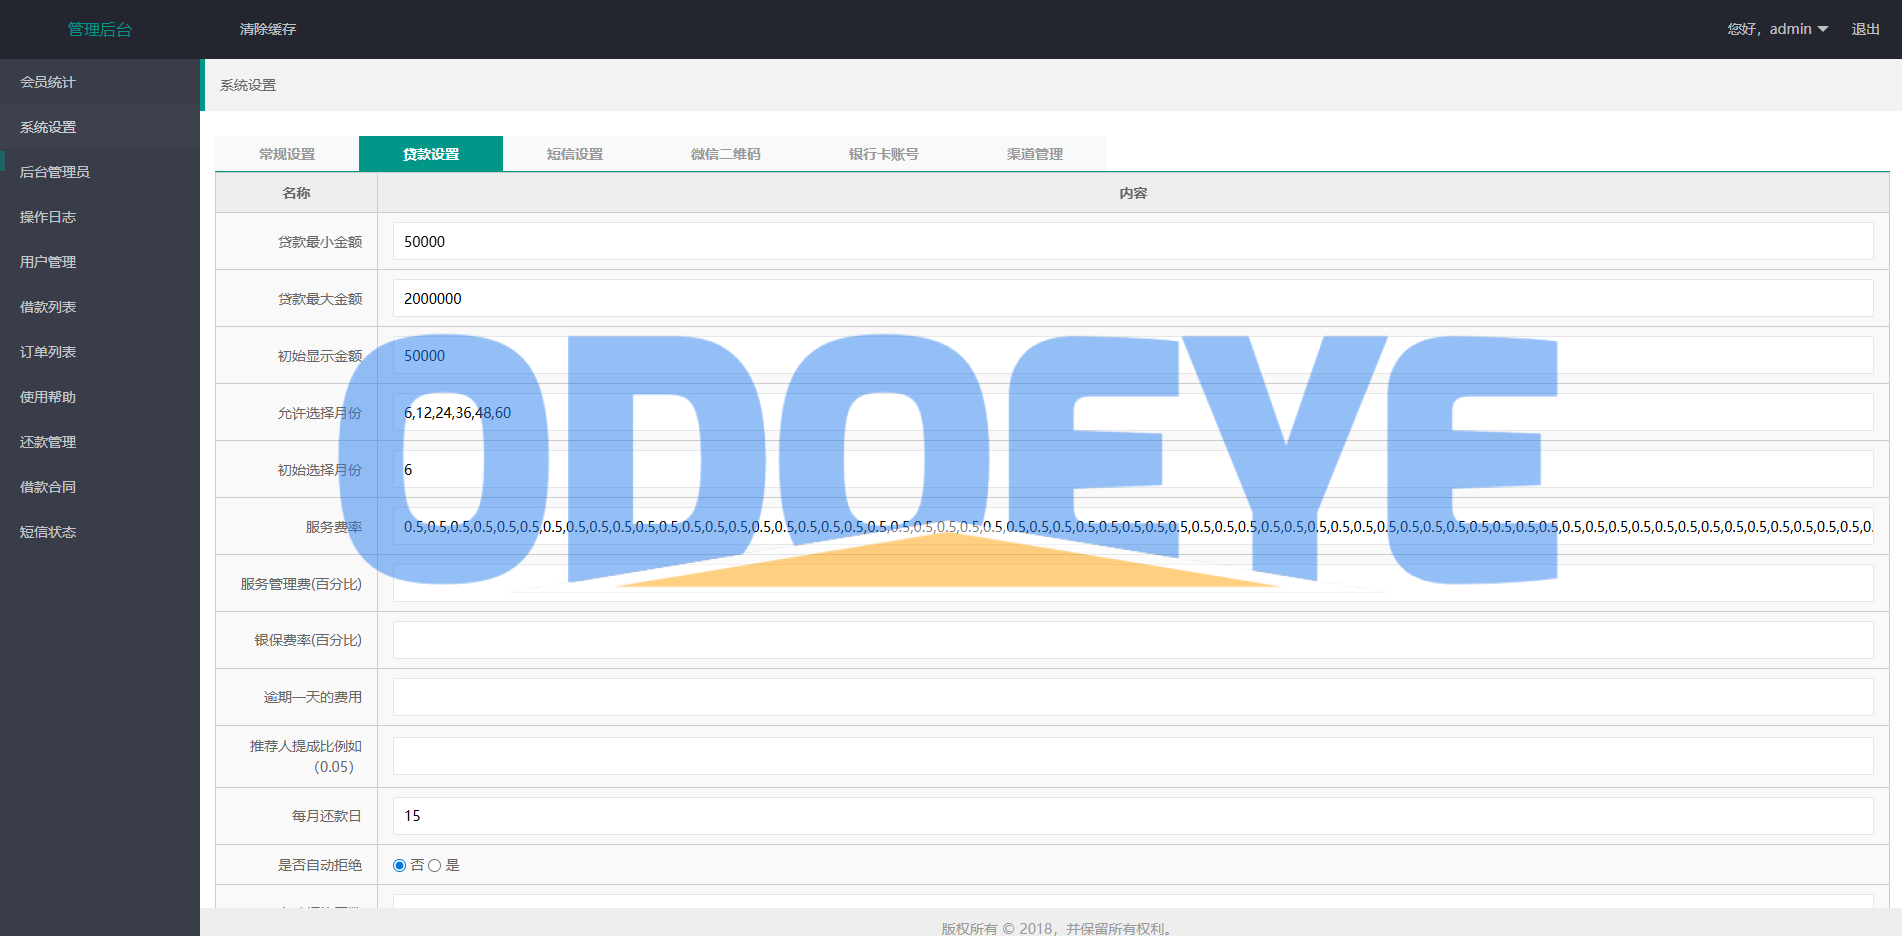This screenshot has height=936, width=1902.
Task: Open the 银行卡账号 tab
Action: (883, 154)
